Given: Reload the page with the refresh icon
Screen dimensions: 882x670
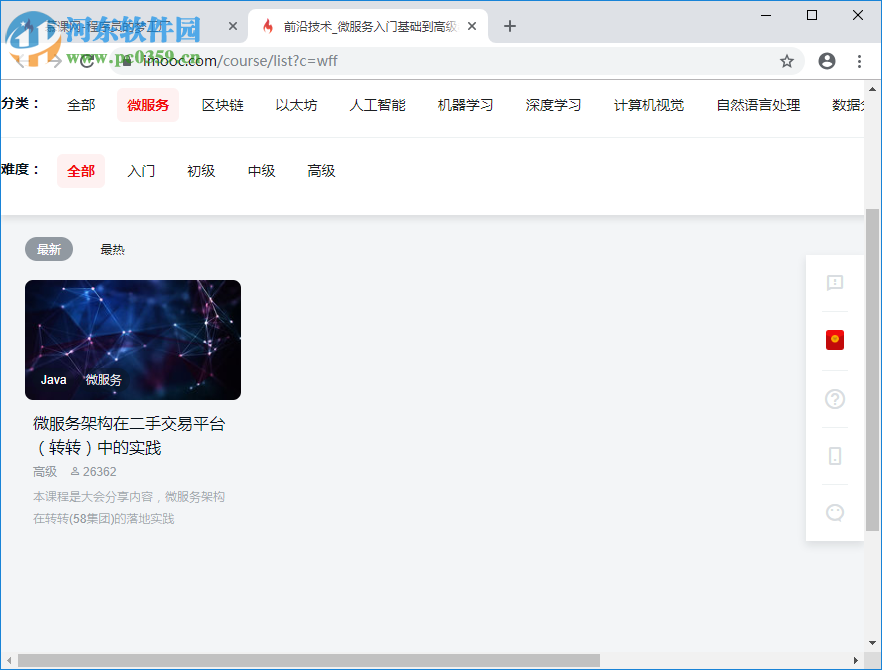Looking at the screenshot, I should (x=86, y=61).
